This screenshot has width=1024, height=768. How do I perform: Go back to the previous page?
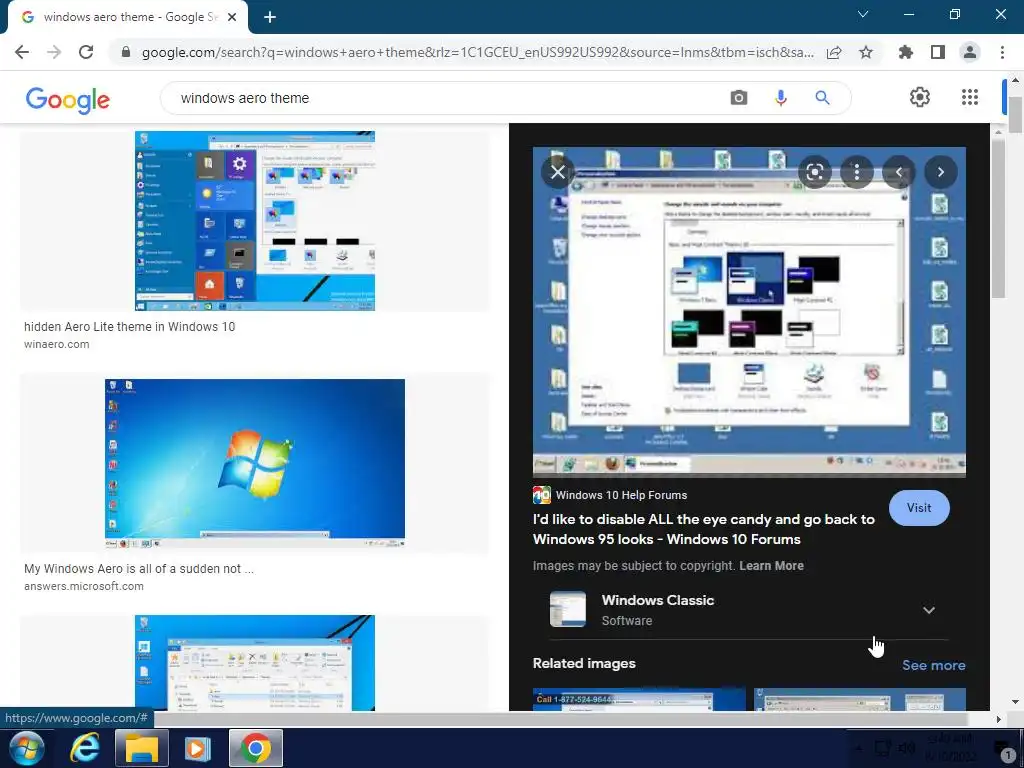pos(22,52)
